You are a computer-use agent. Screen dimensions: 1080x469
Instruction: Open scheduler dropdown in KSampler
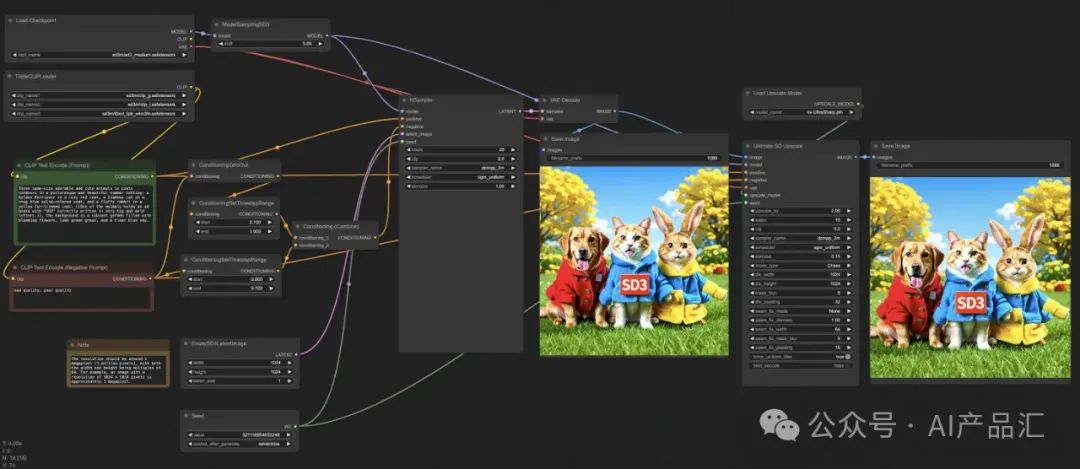[x=460, y=177]
